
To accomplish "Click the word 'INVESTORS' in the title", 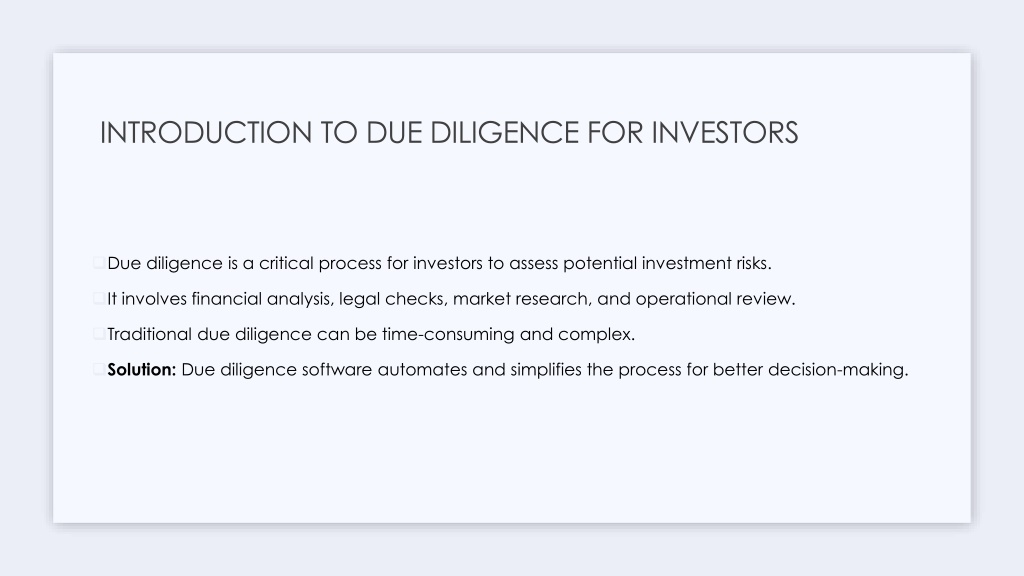I will [x=725, y=133].
